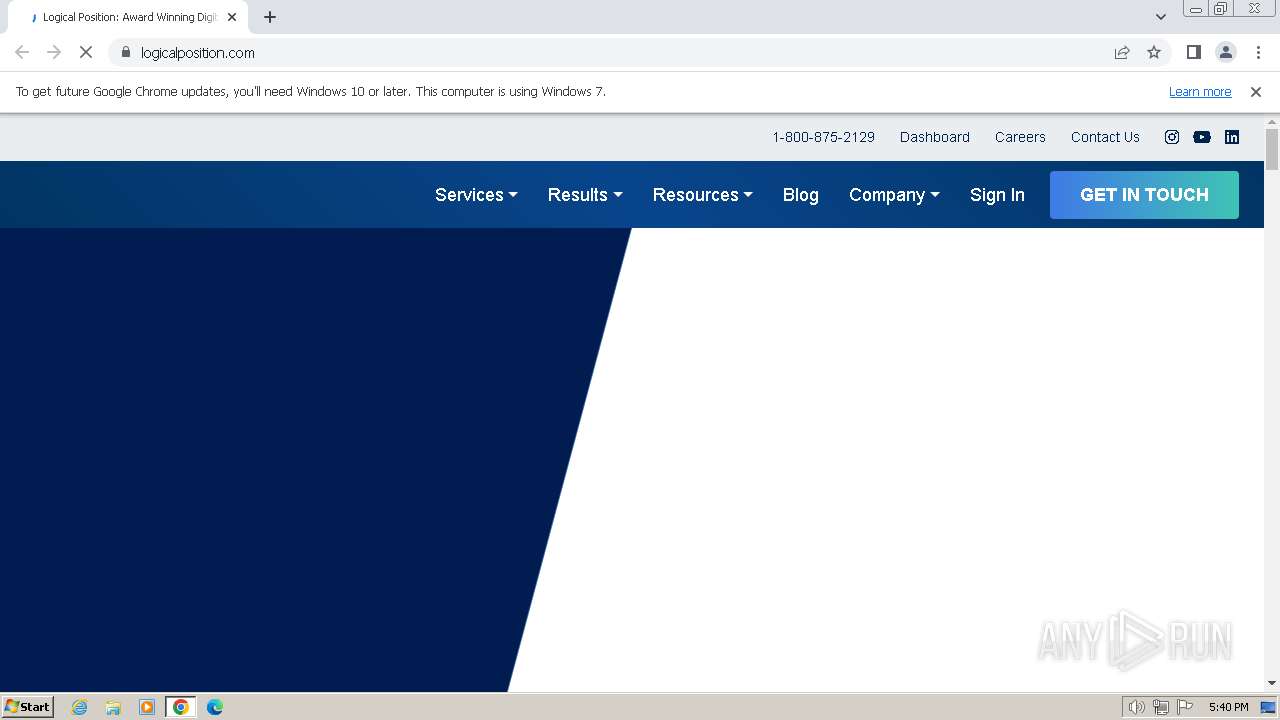The height and width of the screenshot is (720, 1280).
Task: Open Chrome side panel
Action: (1194, 52)
